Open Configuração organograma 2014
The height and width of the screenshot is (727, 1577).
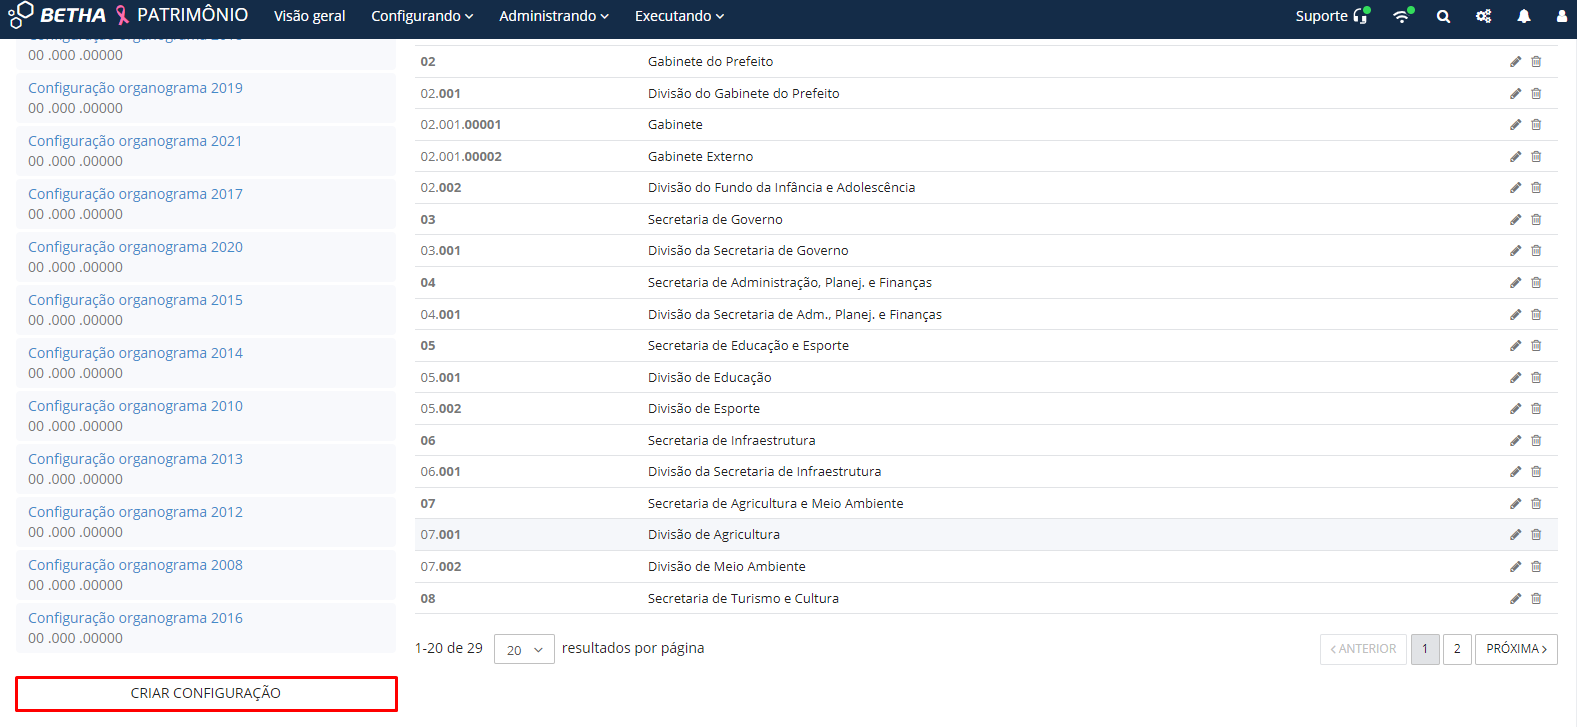click(x=135, y=353)
